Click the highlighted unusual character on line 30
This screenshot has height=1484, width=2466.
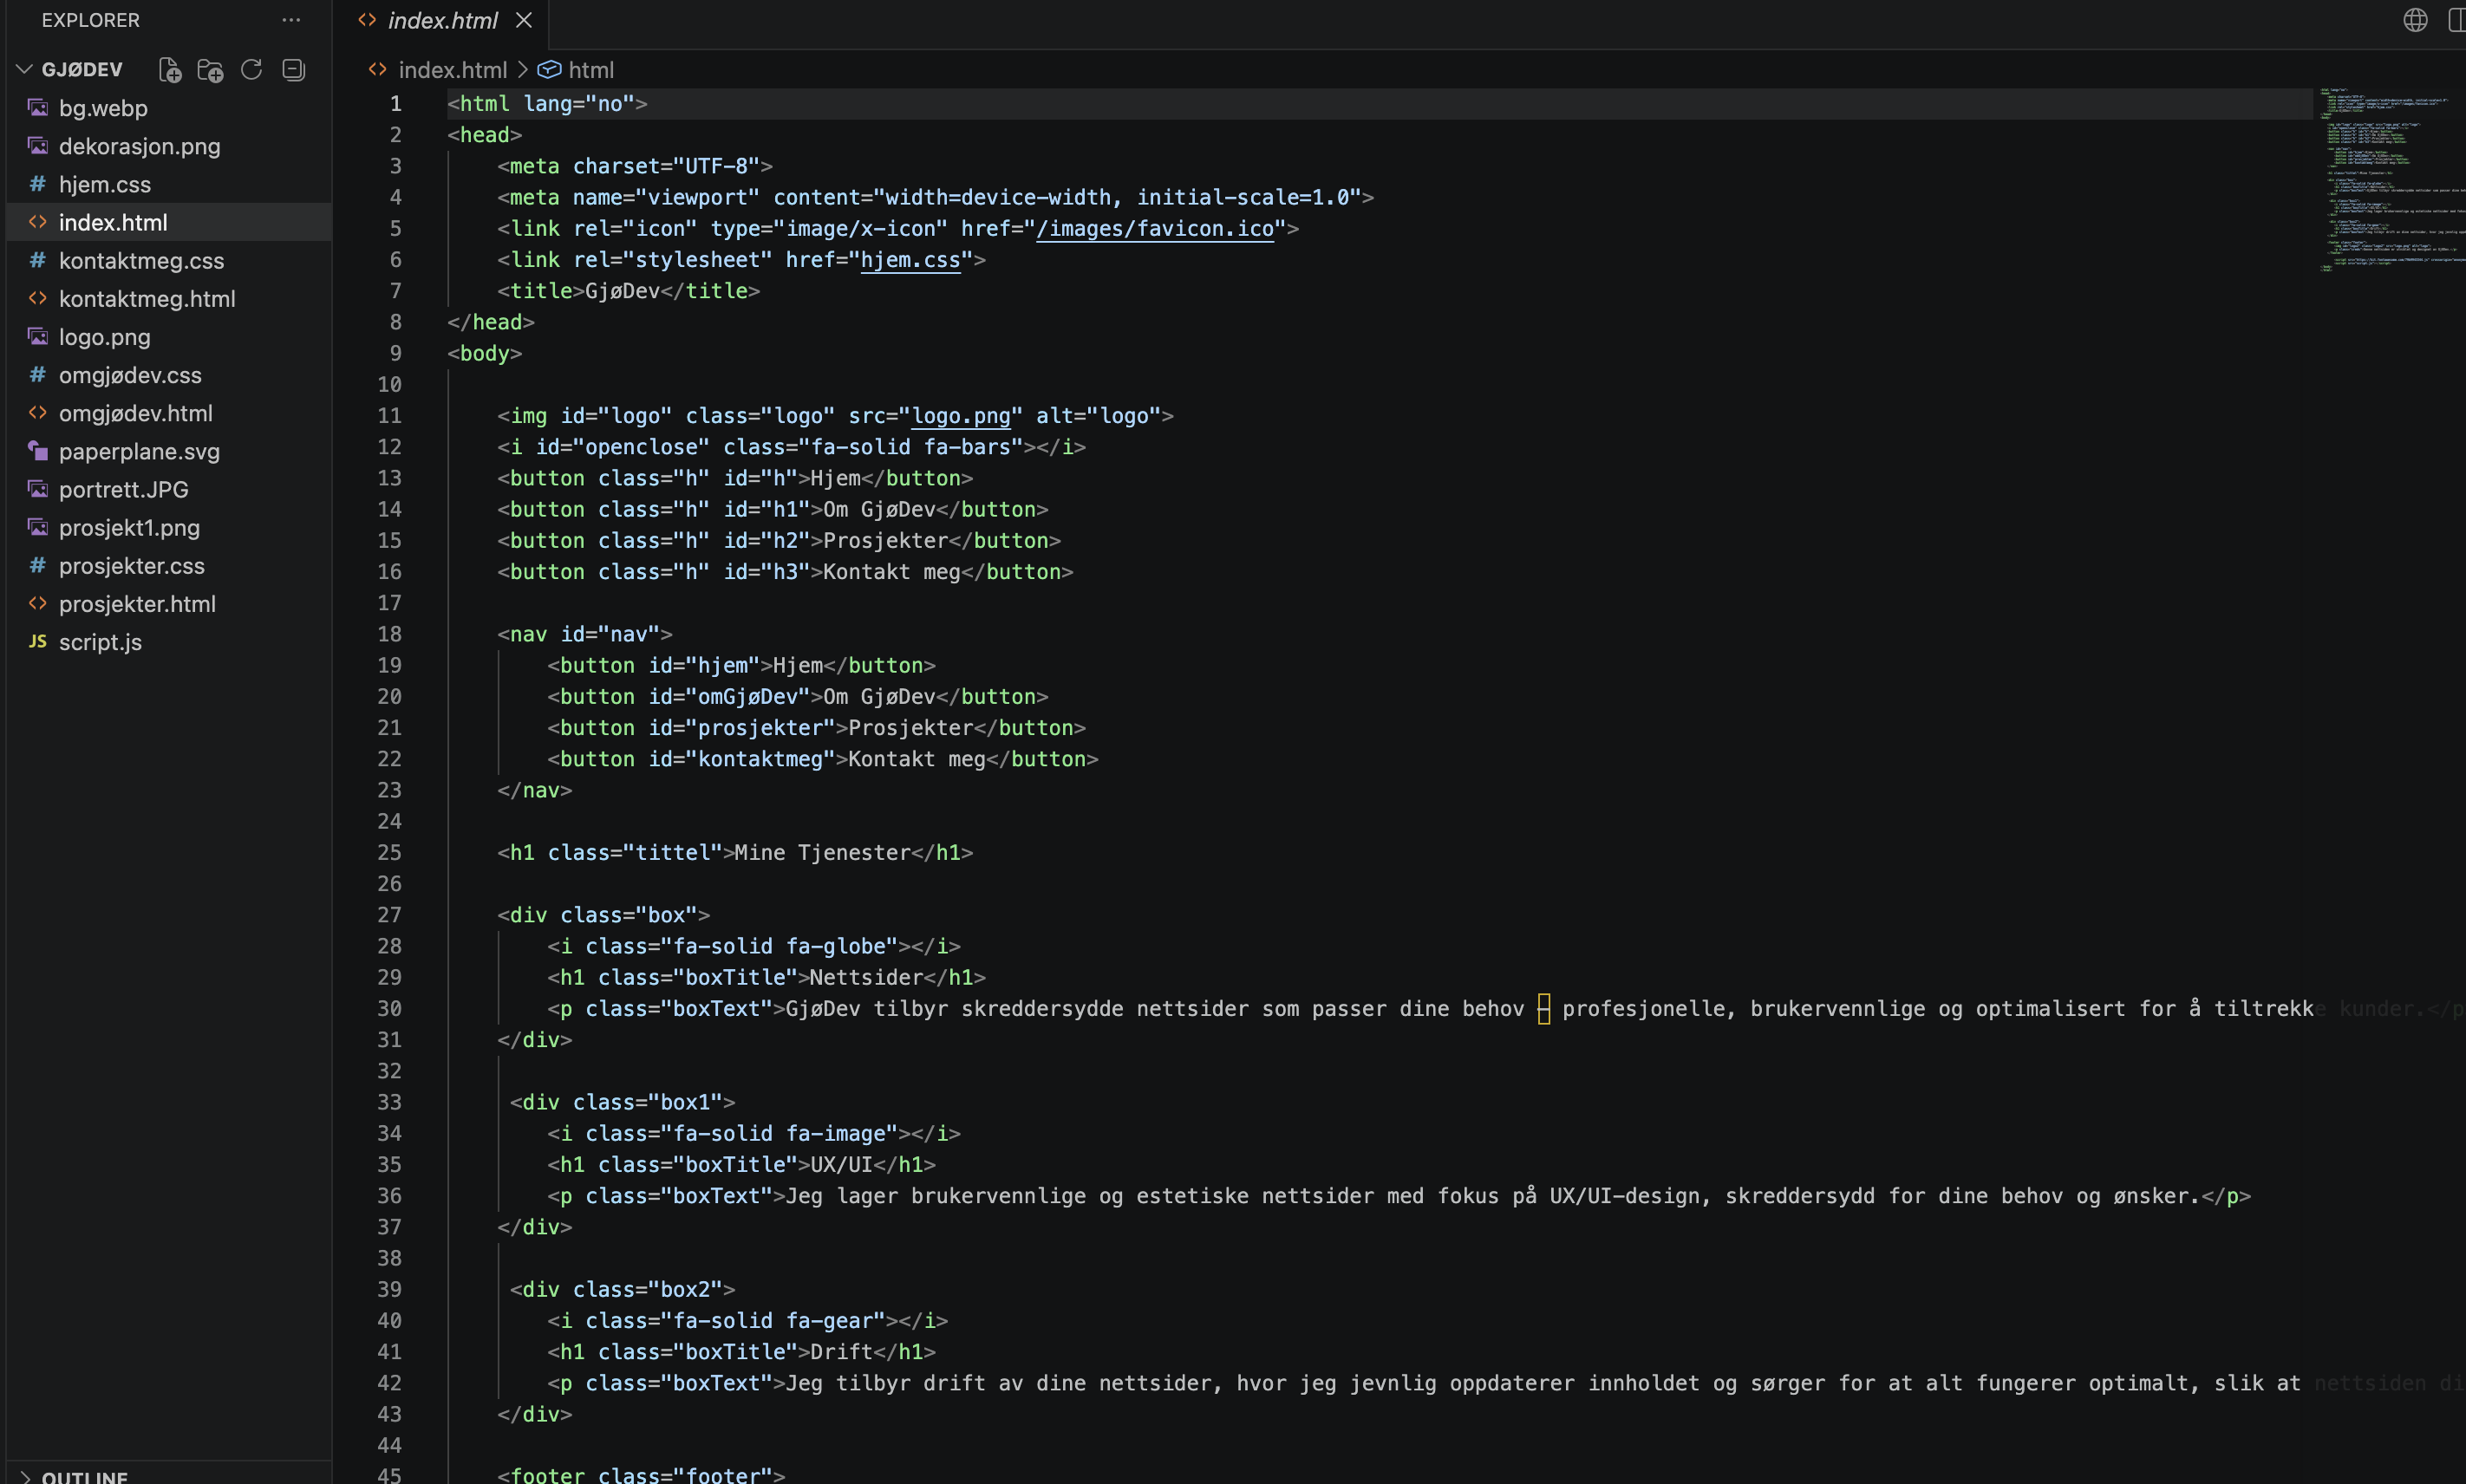(1543, 1008)
